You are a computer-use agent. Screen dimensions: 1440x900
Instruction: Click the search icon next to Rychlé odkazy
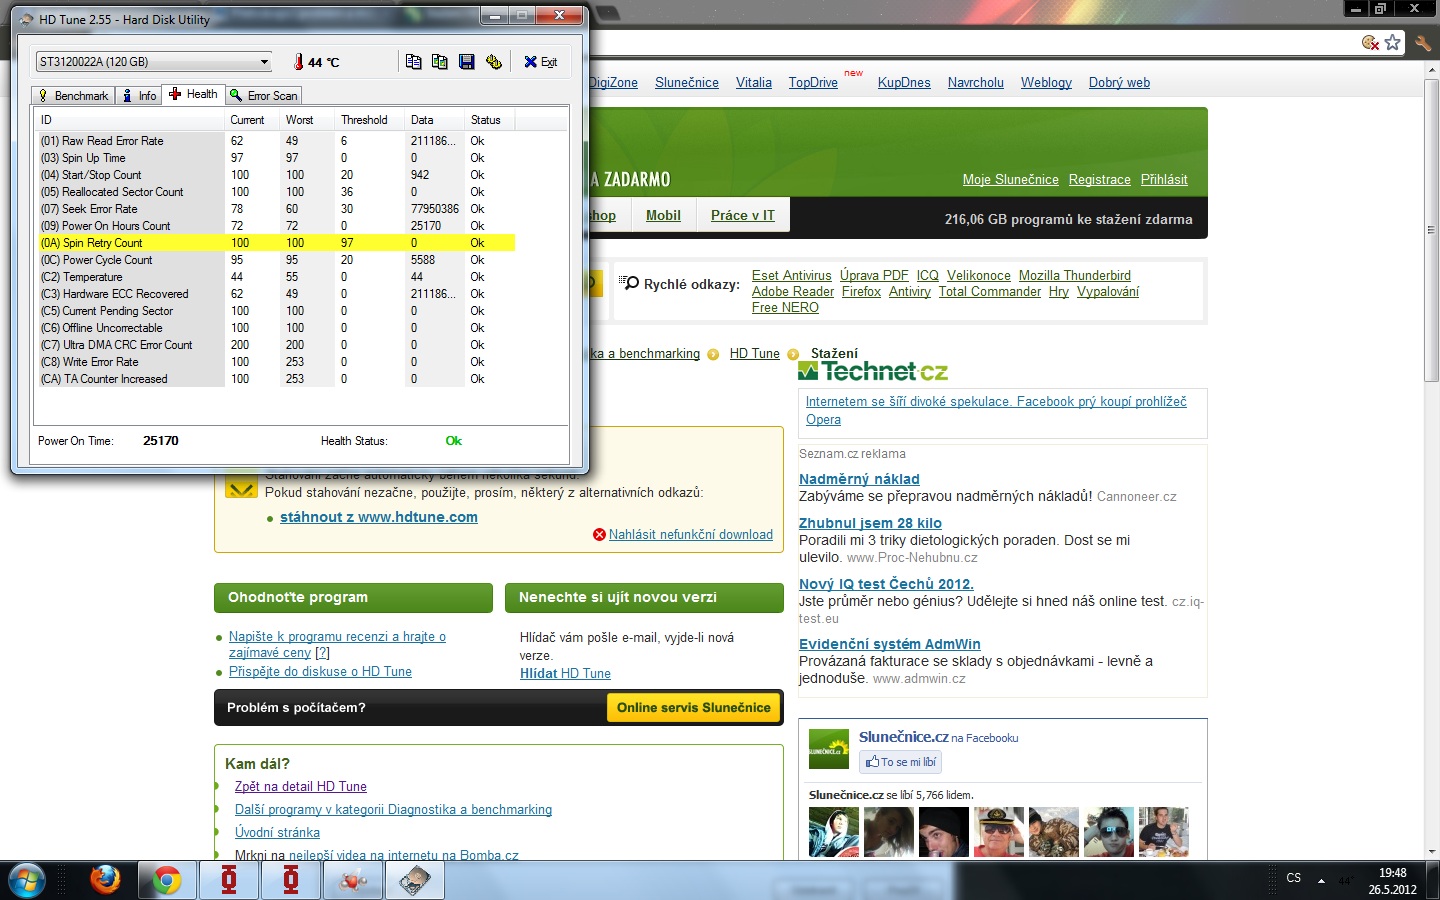tap(629, 282)
